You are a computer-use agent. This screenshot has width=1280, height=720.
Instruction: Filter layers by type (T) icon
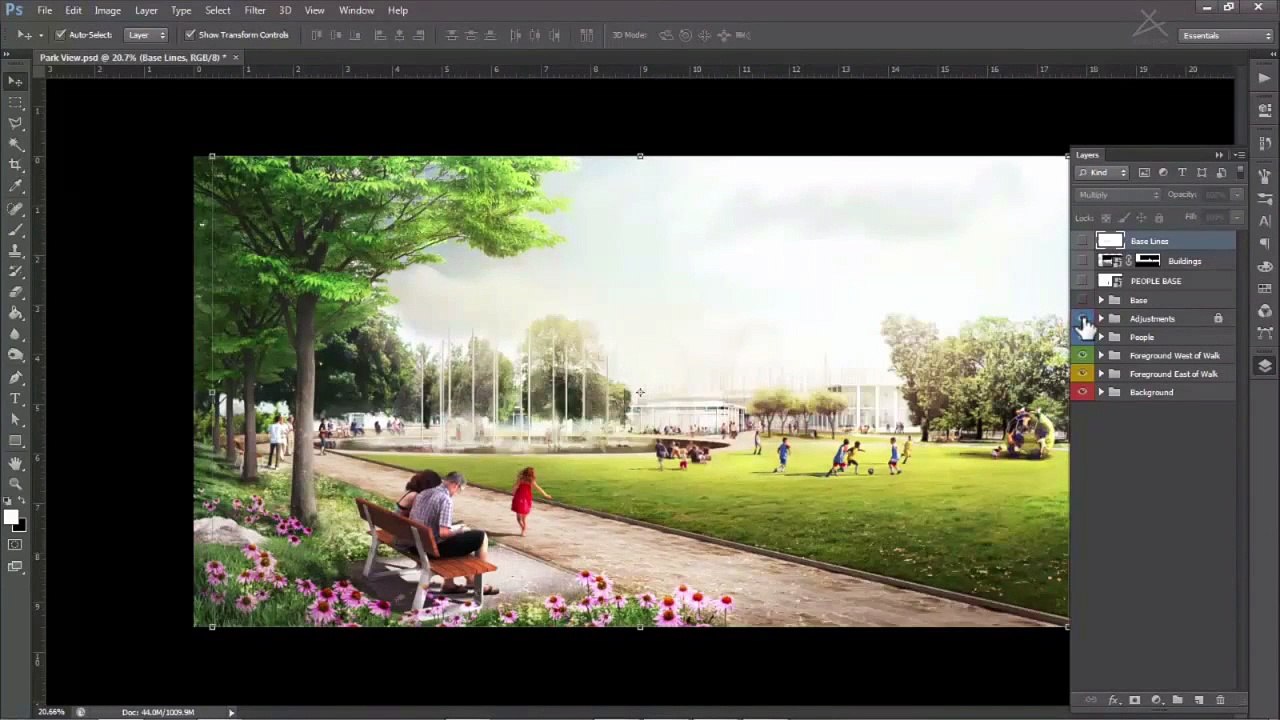[1182, 173]
